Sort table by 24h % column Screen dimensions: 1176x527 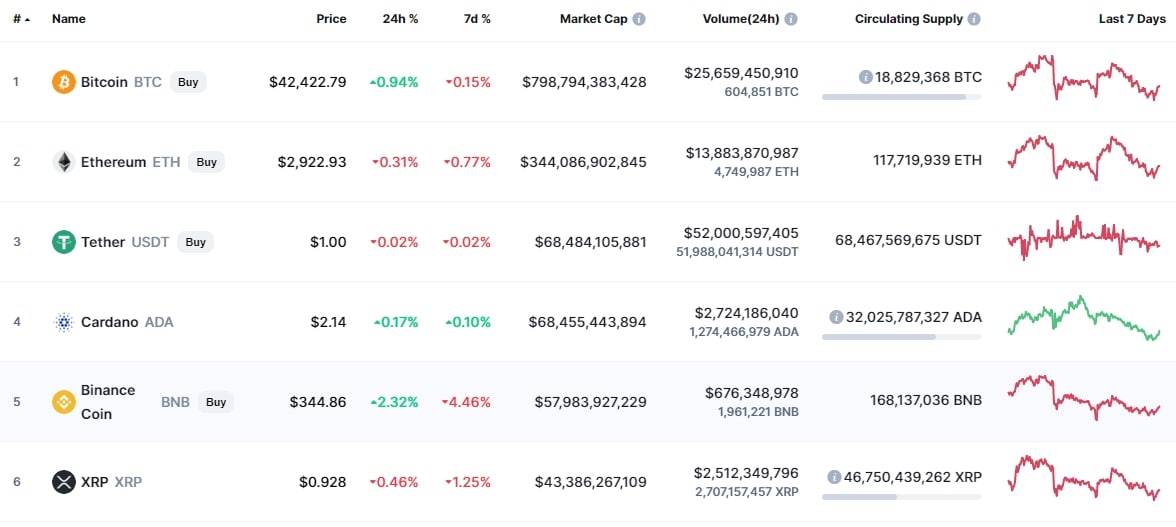tap(400, 19)
